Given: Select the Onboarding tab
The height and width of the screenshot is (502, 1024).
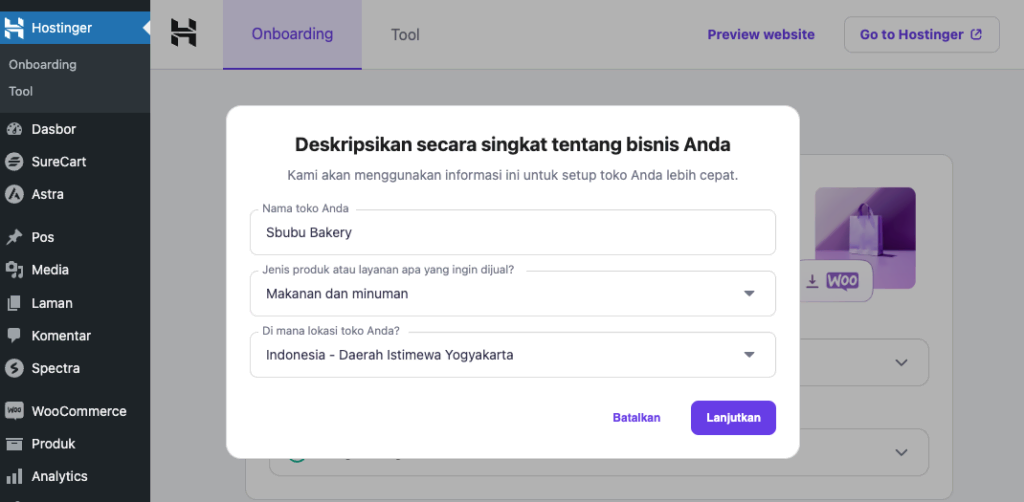Looking at the screenshot, I should [292, 34].
